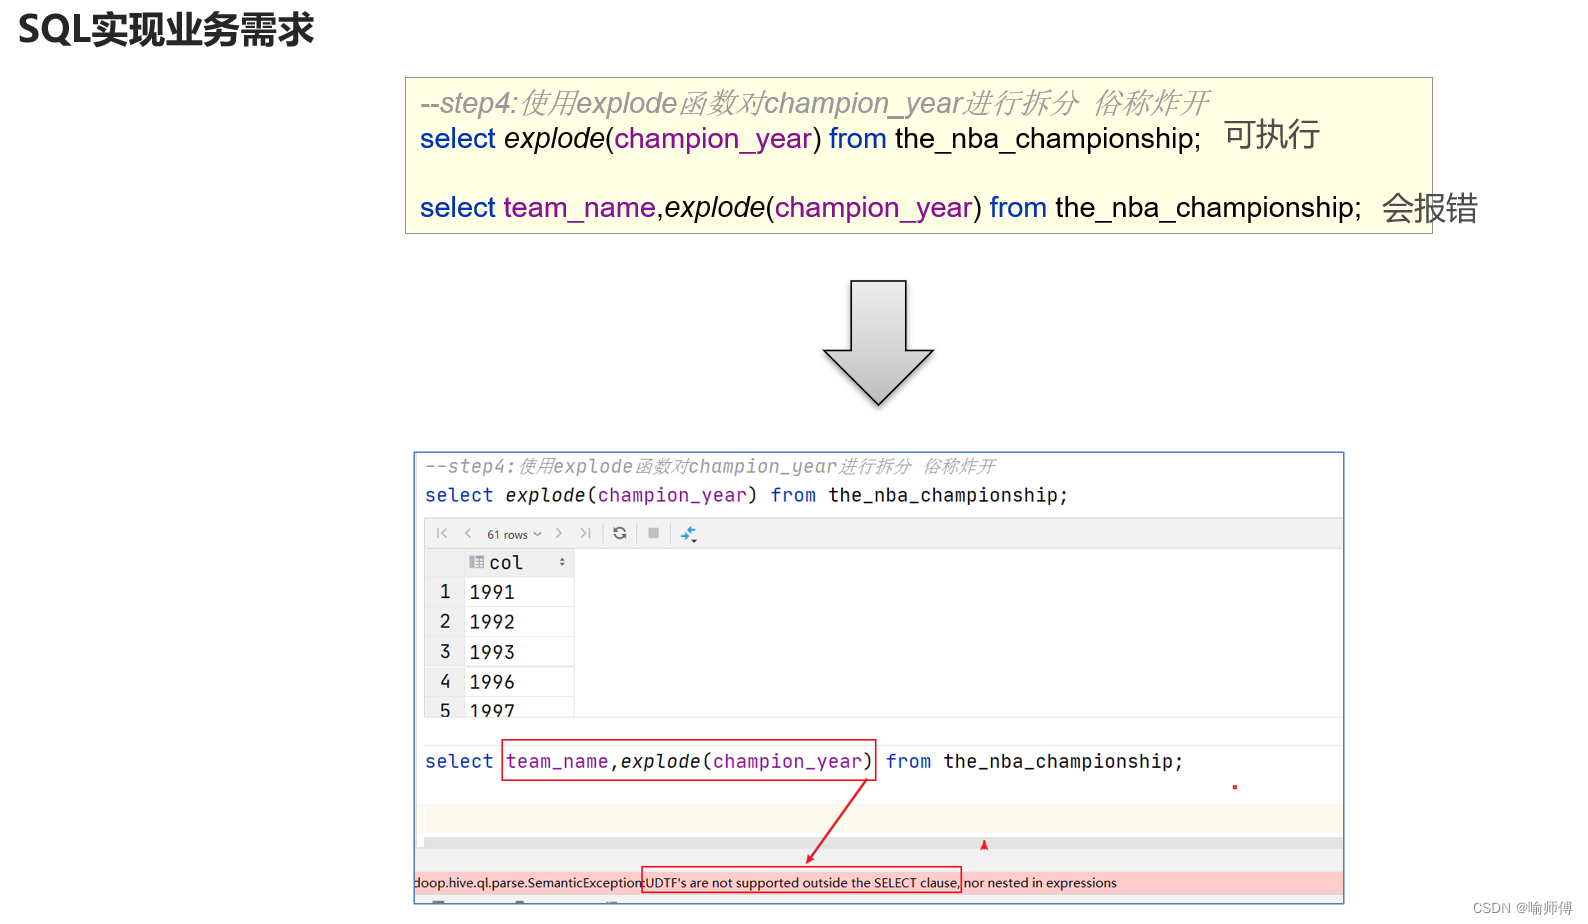Viewport: 1588px width, 924px height.
Task: Reload the query result data
Action: coord(620,534)
